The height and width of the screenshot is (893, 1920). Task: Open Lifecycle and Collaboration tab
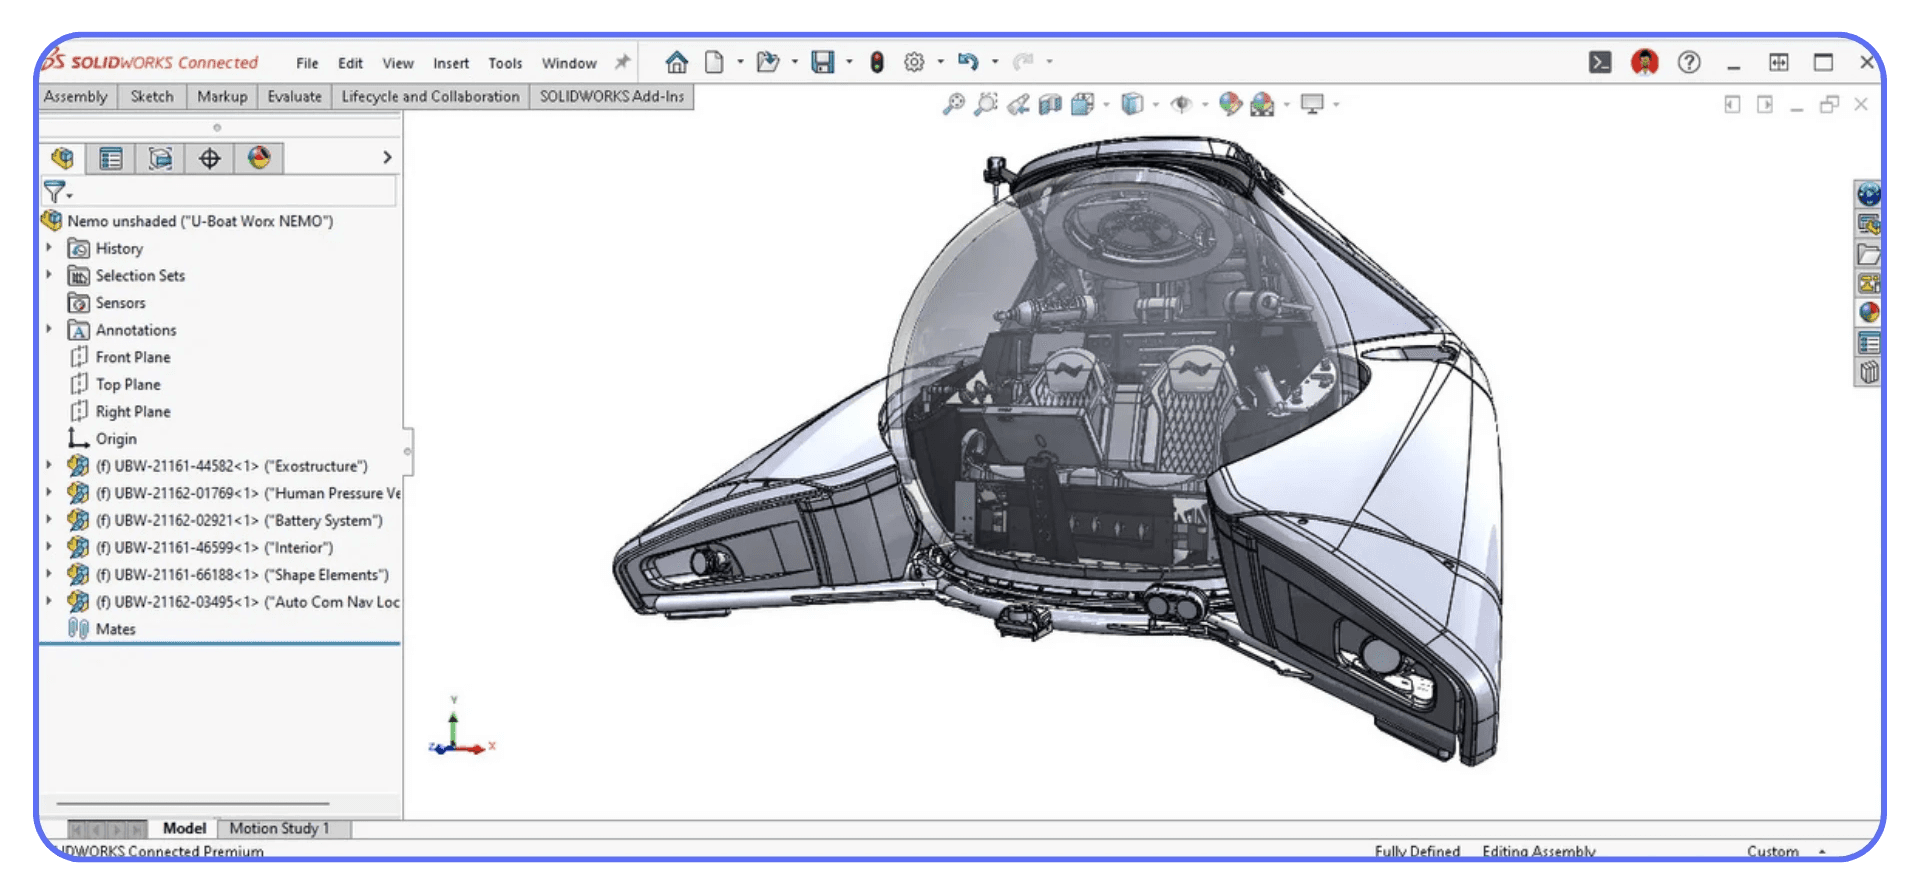pyautogui.click(x=430, y=96)
